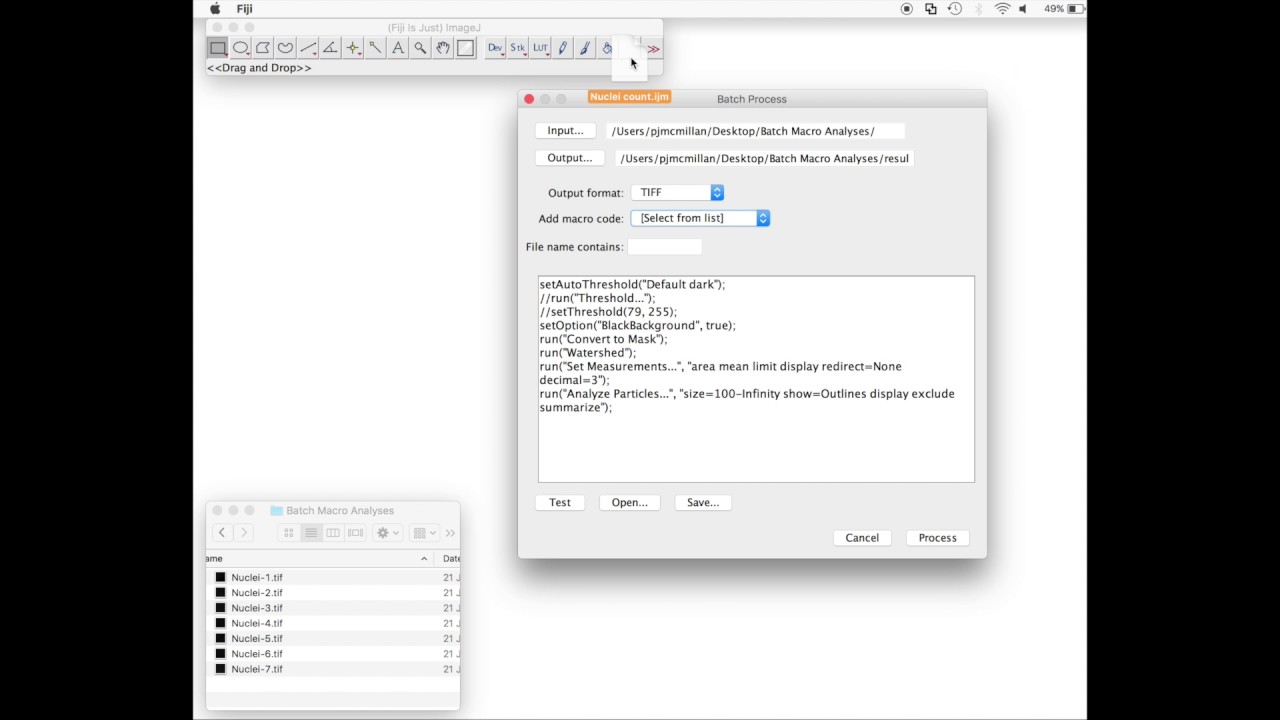The width and height of the screenshot is (1280, 720).
Task: Open the Apple menu
Action: pyautogui.click(x=214, y=9)
